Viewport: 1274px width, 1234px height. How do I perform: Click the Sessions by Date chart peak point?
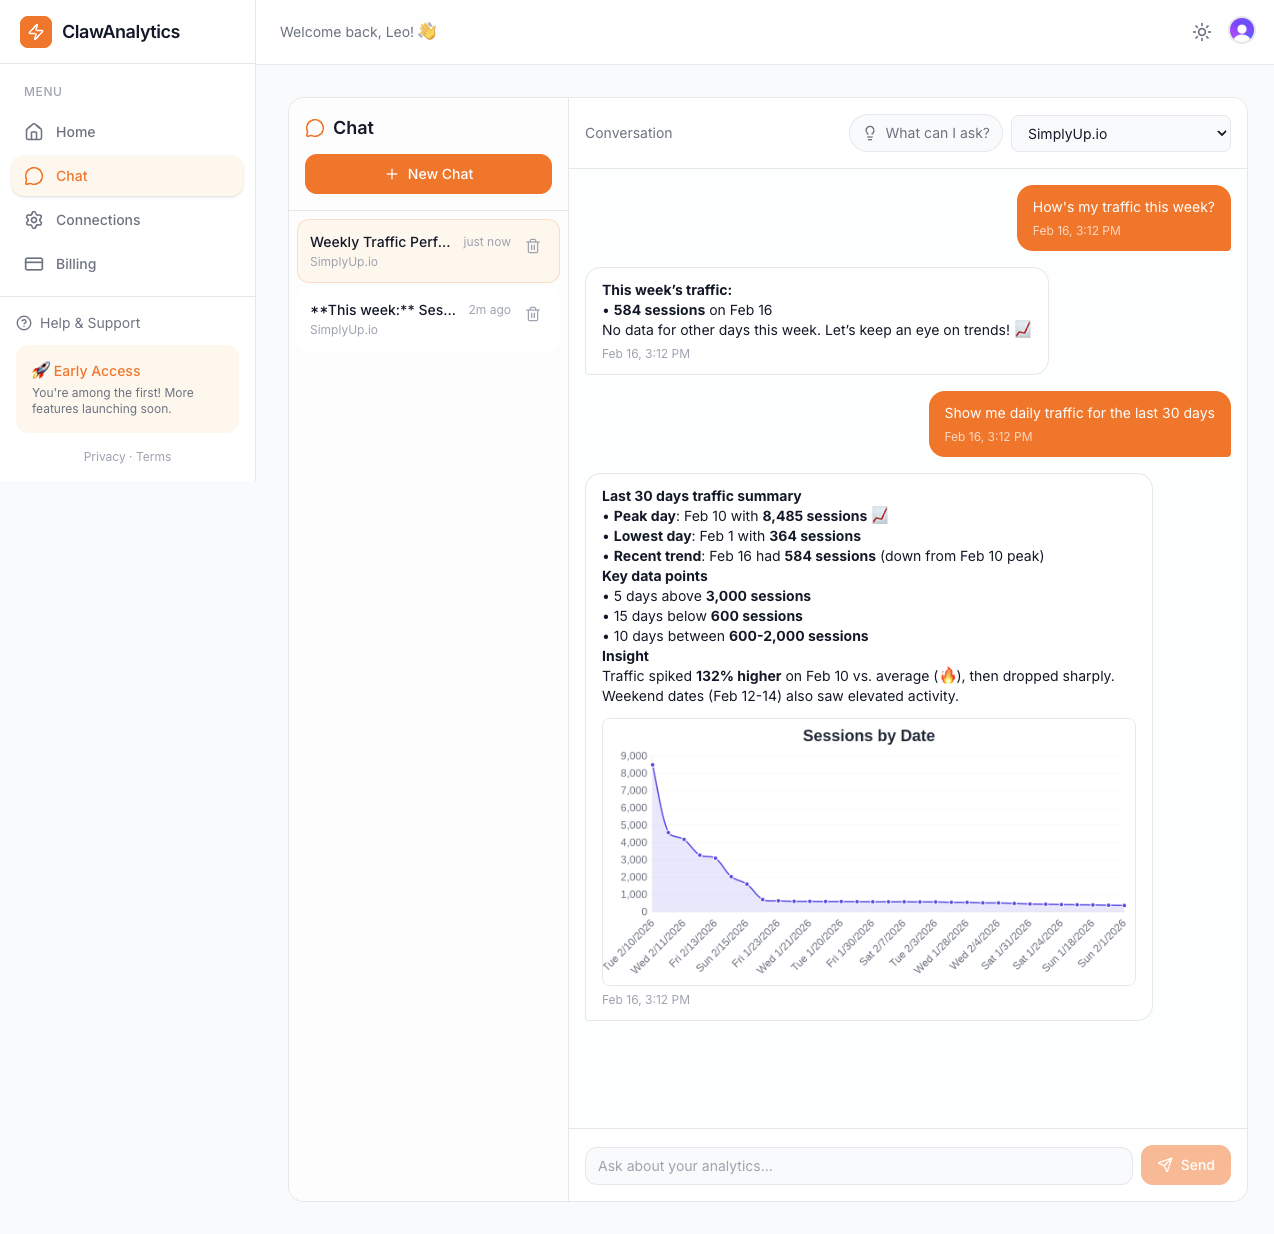coord(653,765)
